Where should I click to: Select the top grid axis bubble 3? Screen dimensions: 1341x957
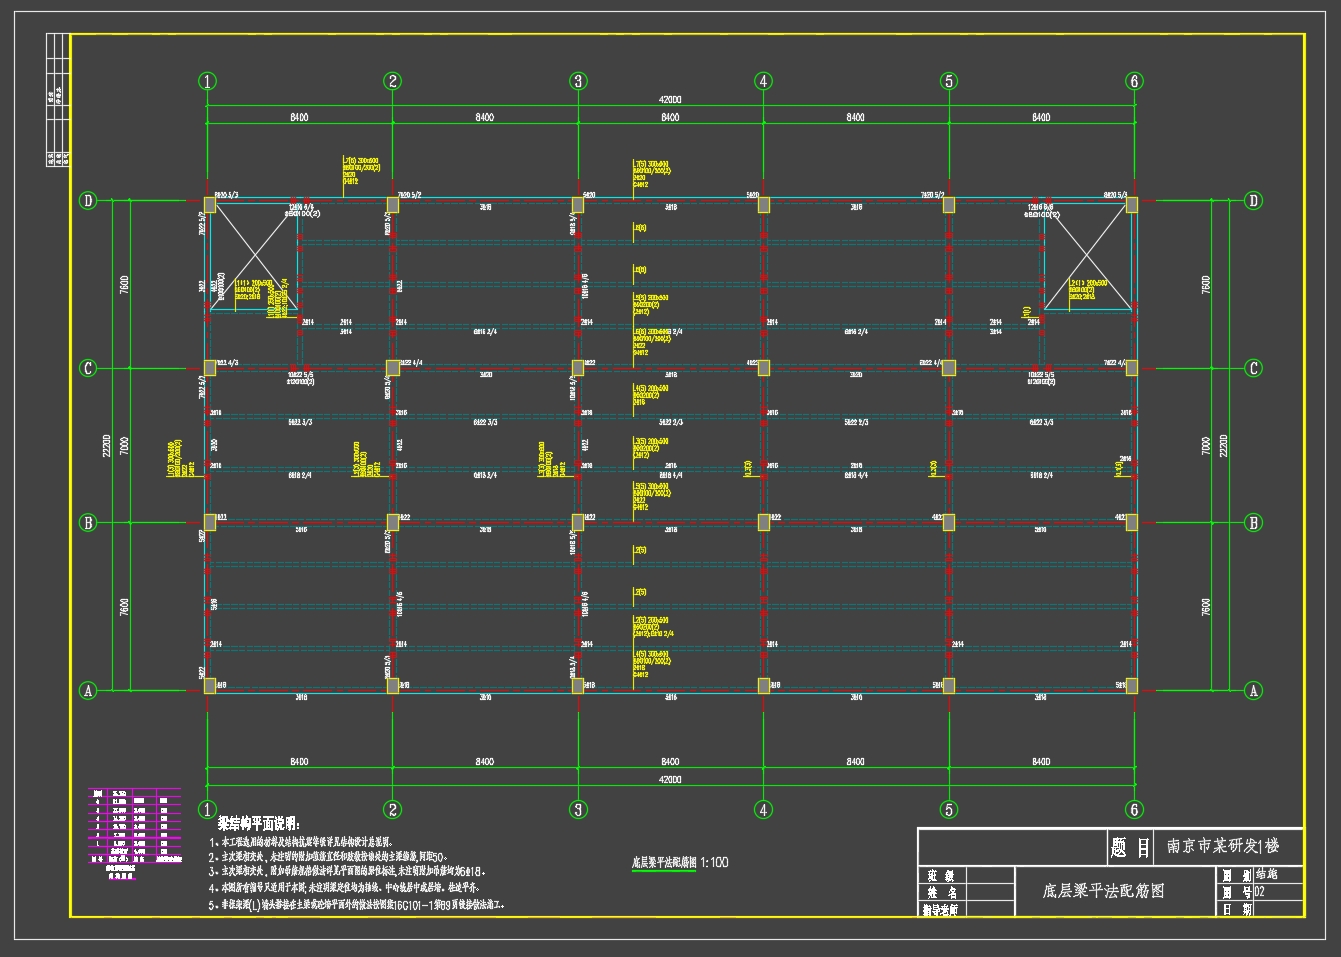578,81
